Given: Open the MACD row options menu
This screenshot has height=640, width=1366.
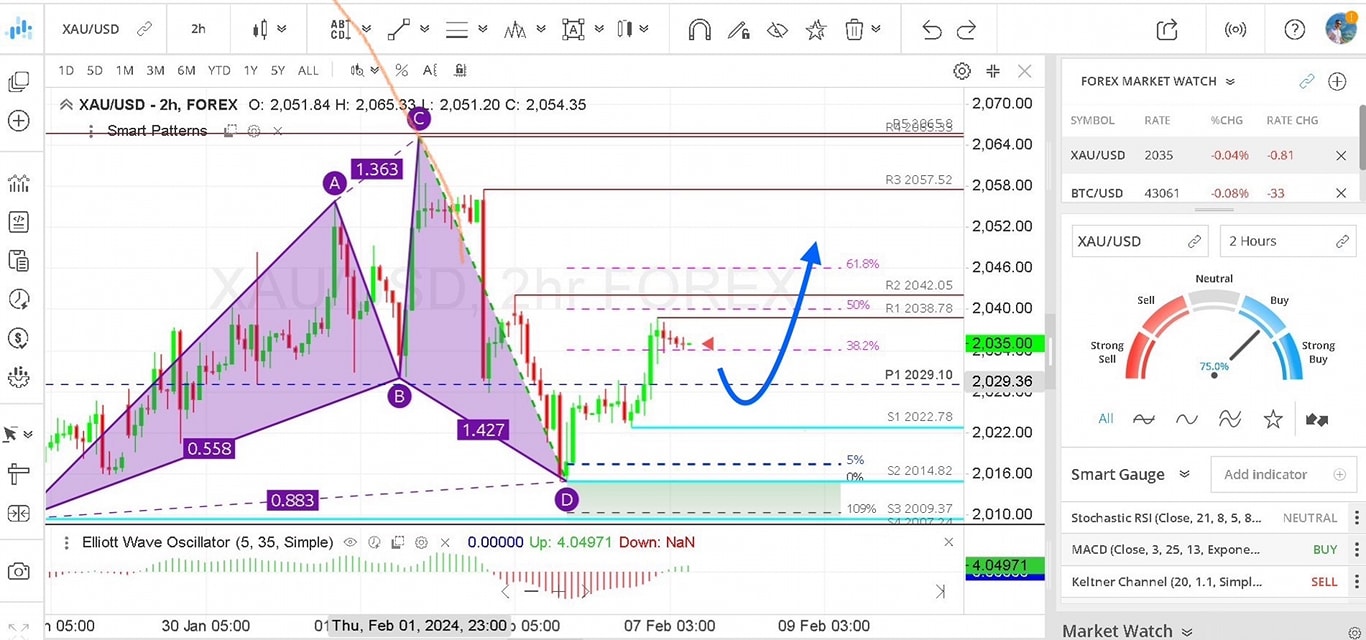Looking at the screenshot, I should coord(1357,550).
